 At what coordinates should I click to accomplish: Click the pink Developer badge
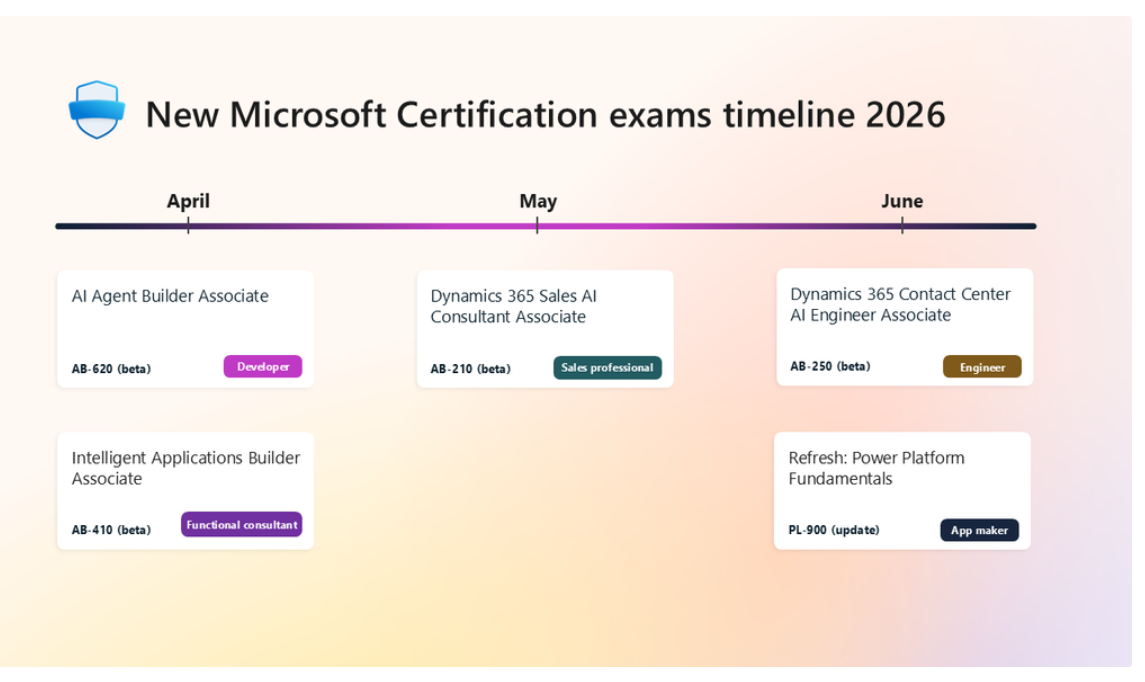point(262,367)
